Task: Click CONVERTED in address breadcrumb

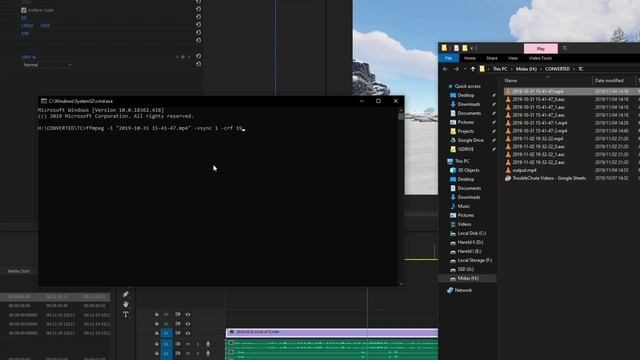Action: tap(557, 69)
